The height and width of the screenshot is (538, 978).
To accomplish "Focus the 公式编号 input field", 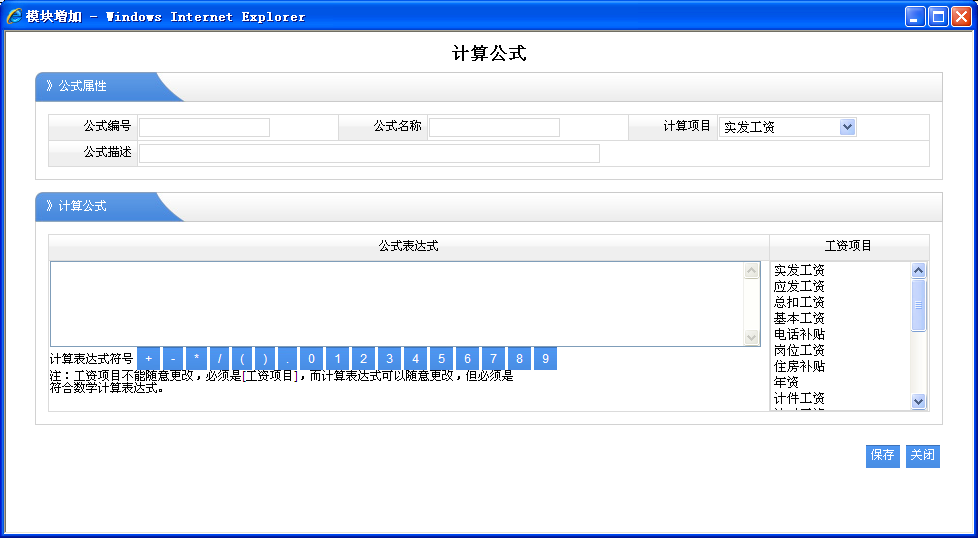I will (204, 127).
